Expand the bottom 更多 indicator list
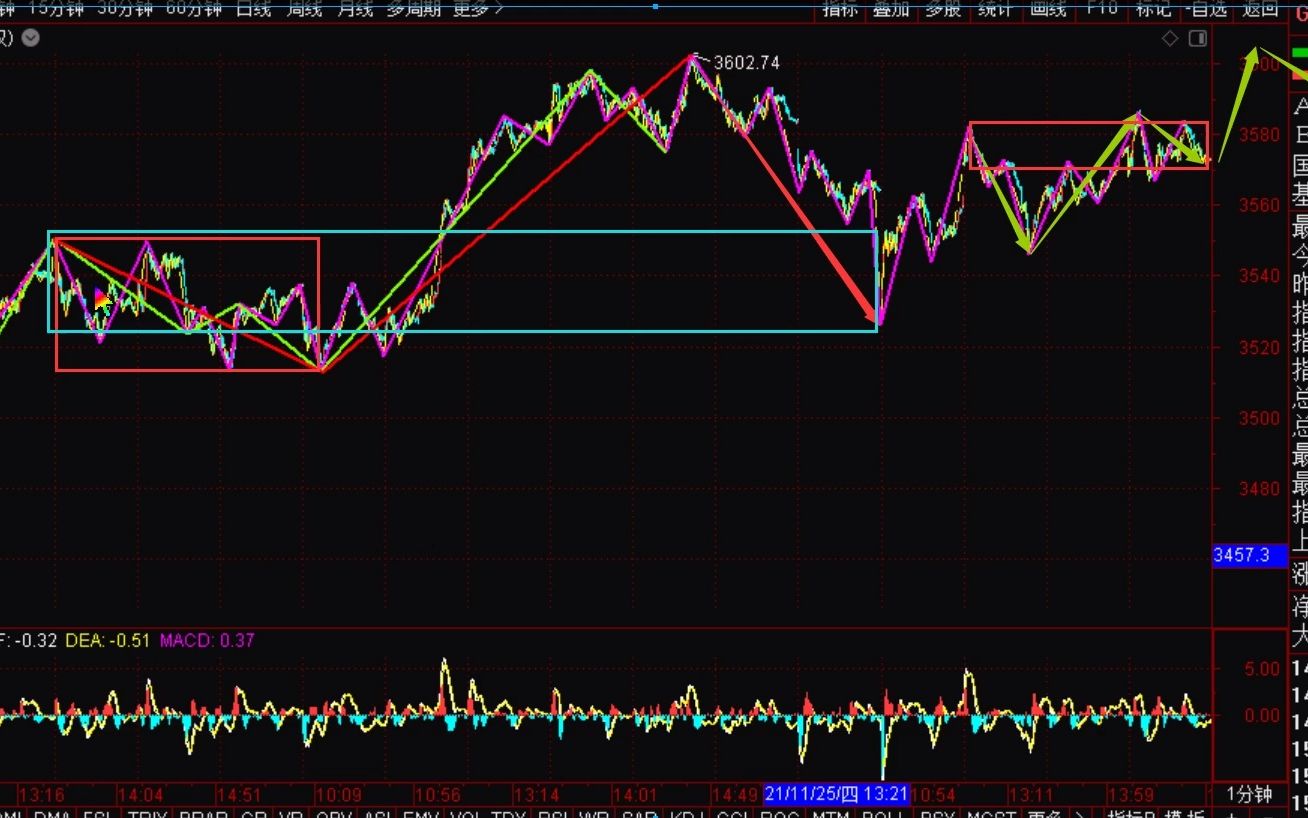Screen dimensions: 1308x818 [1044, 814]
